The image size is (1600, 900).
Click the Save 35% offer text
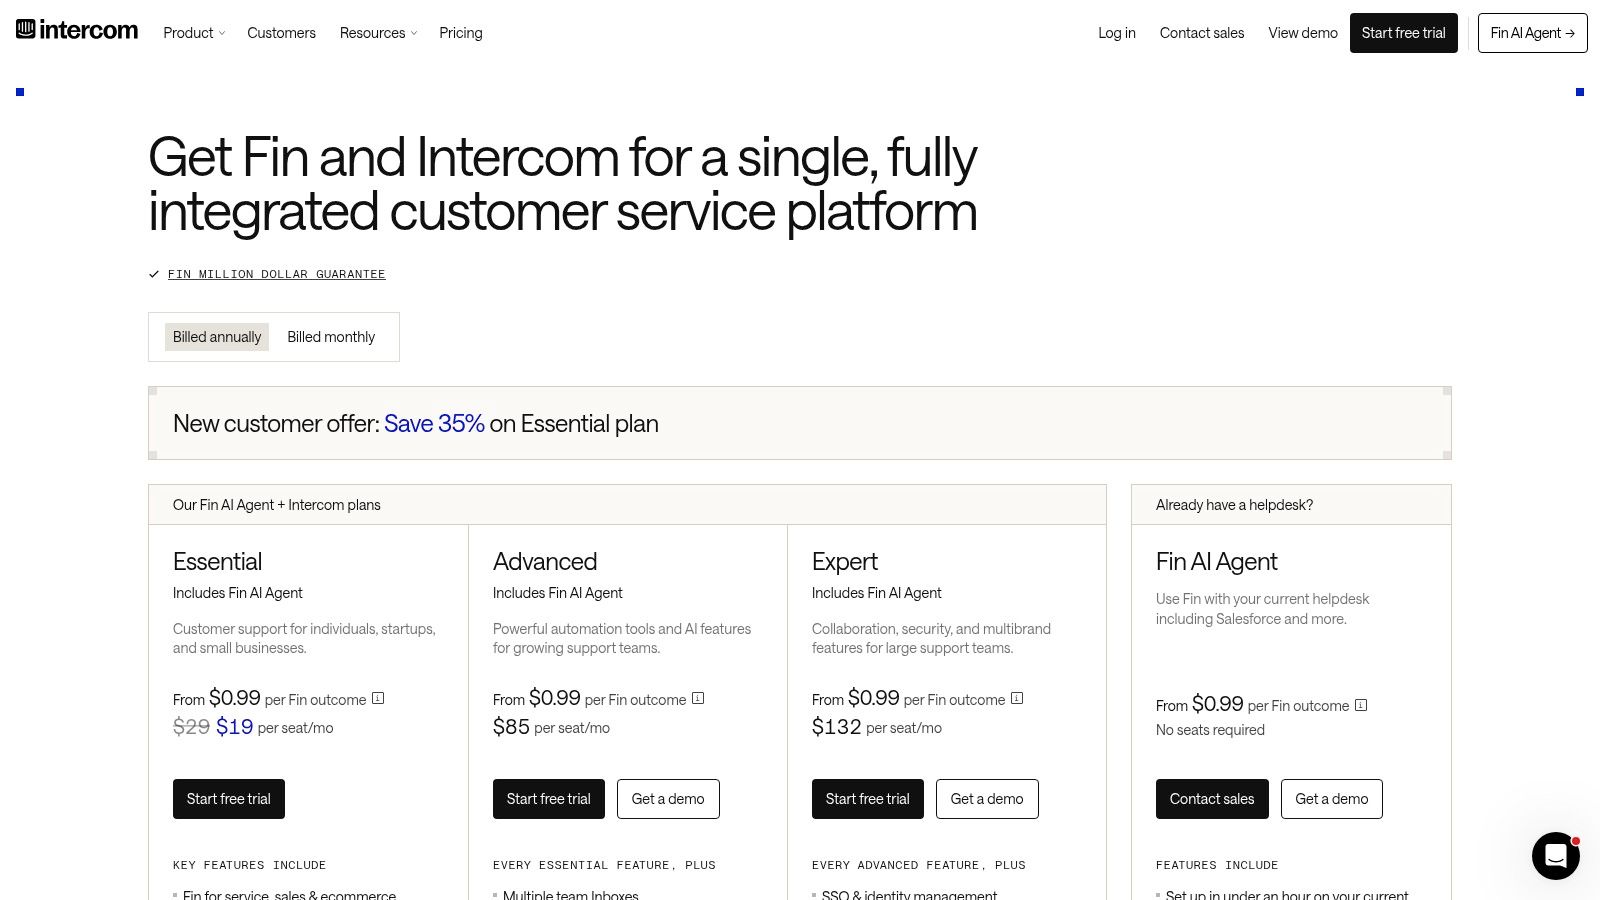[x=434, y=424]
